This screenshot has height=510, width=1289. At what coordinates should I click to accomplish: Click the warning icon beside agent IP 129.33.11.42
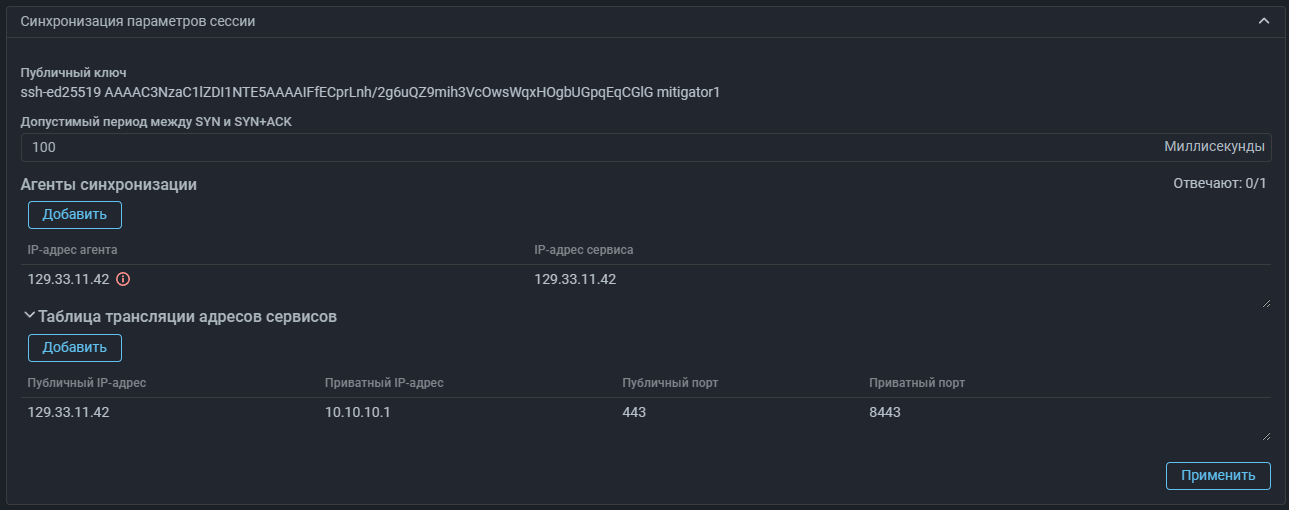[124, 279]
